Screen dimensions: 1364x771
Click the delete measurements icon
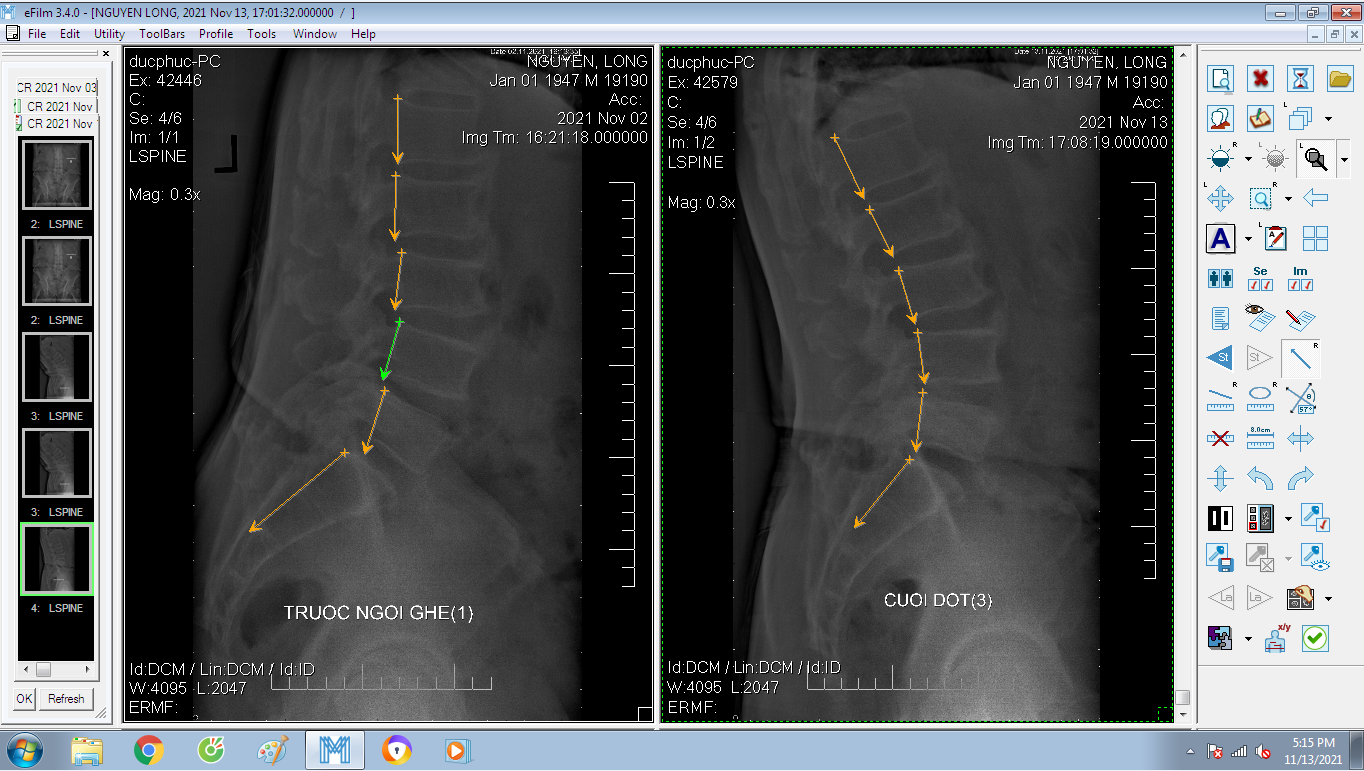tap(1220, 438)
